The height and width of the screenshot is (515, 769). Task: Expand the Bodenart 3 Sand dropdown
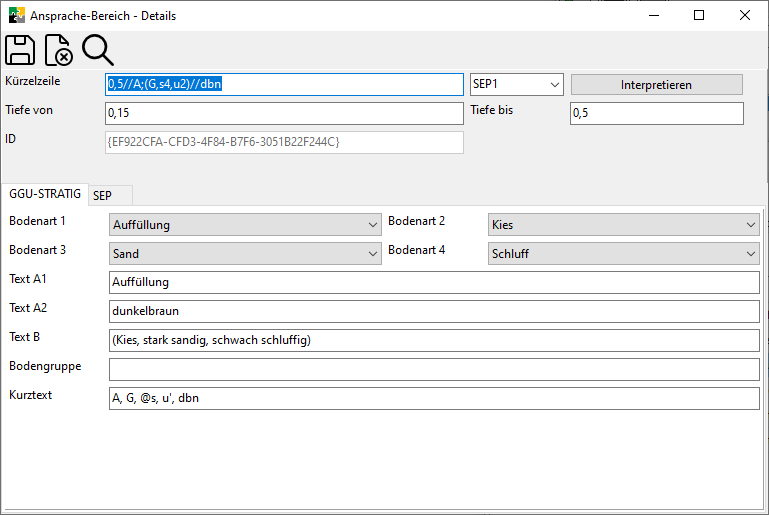[x=244, y=254]
